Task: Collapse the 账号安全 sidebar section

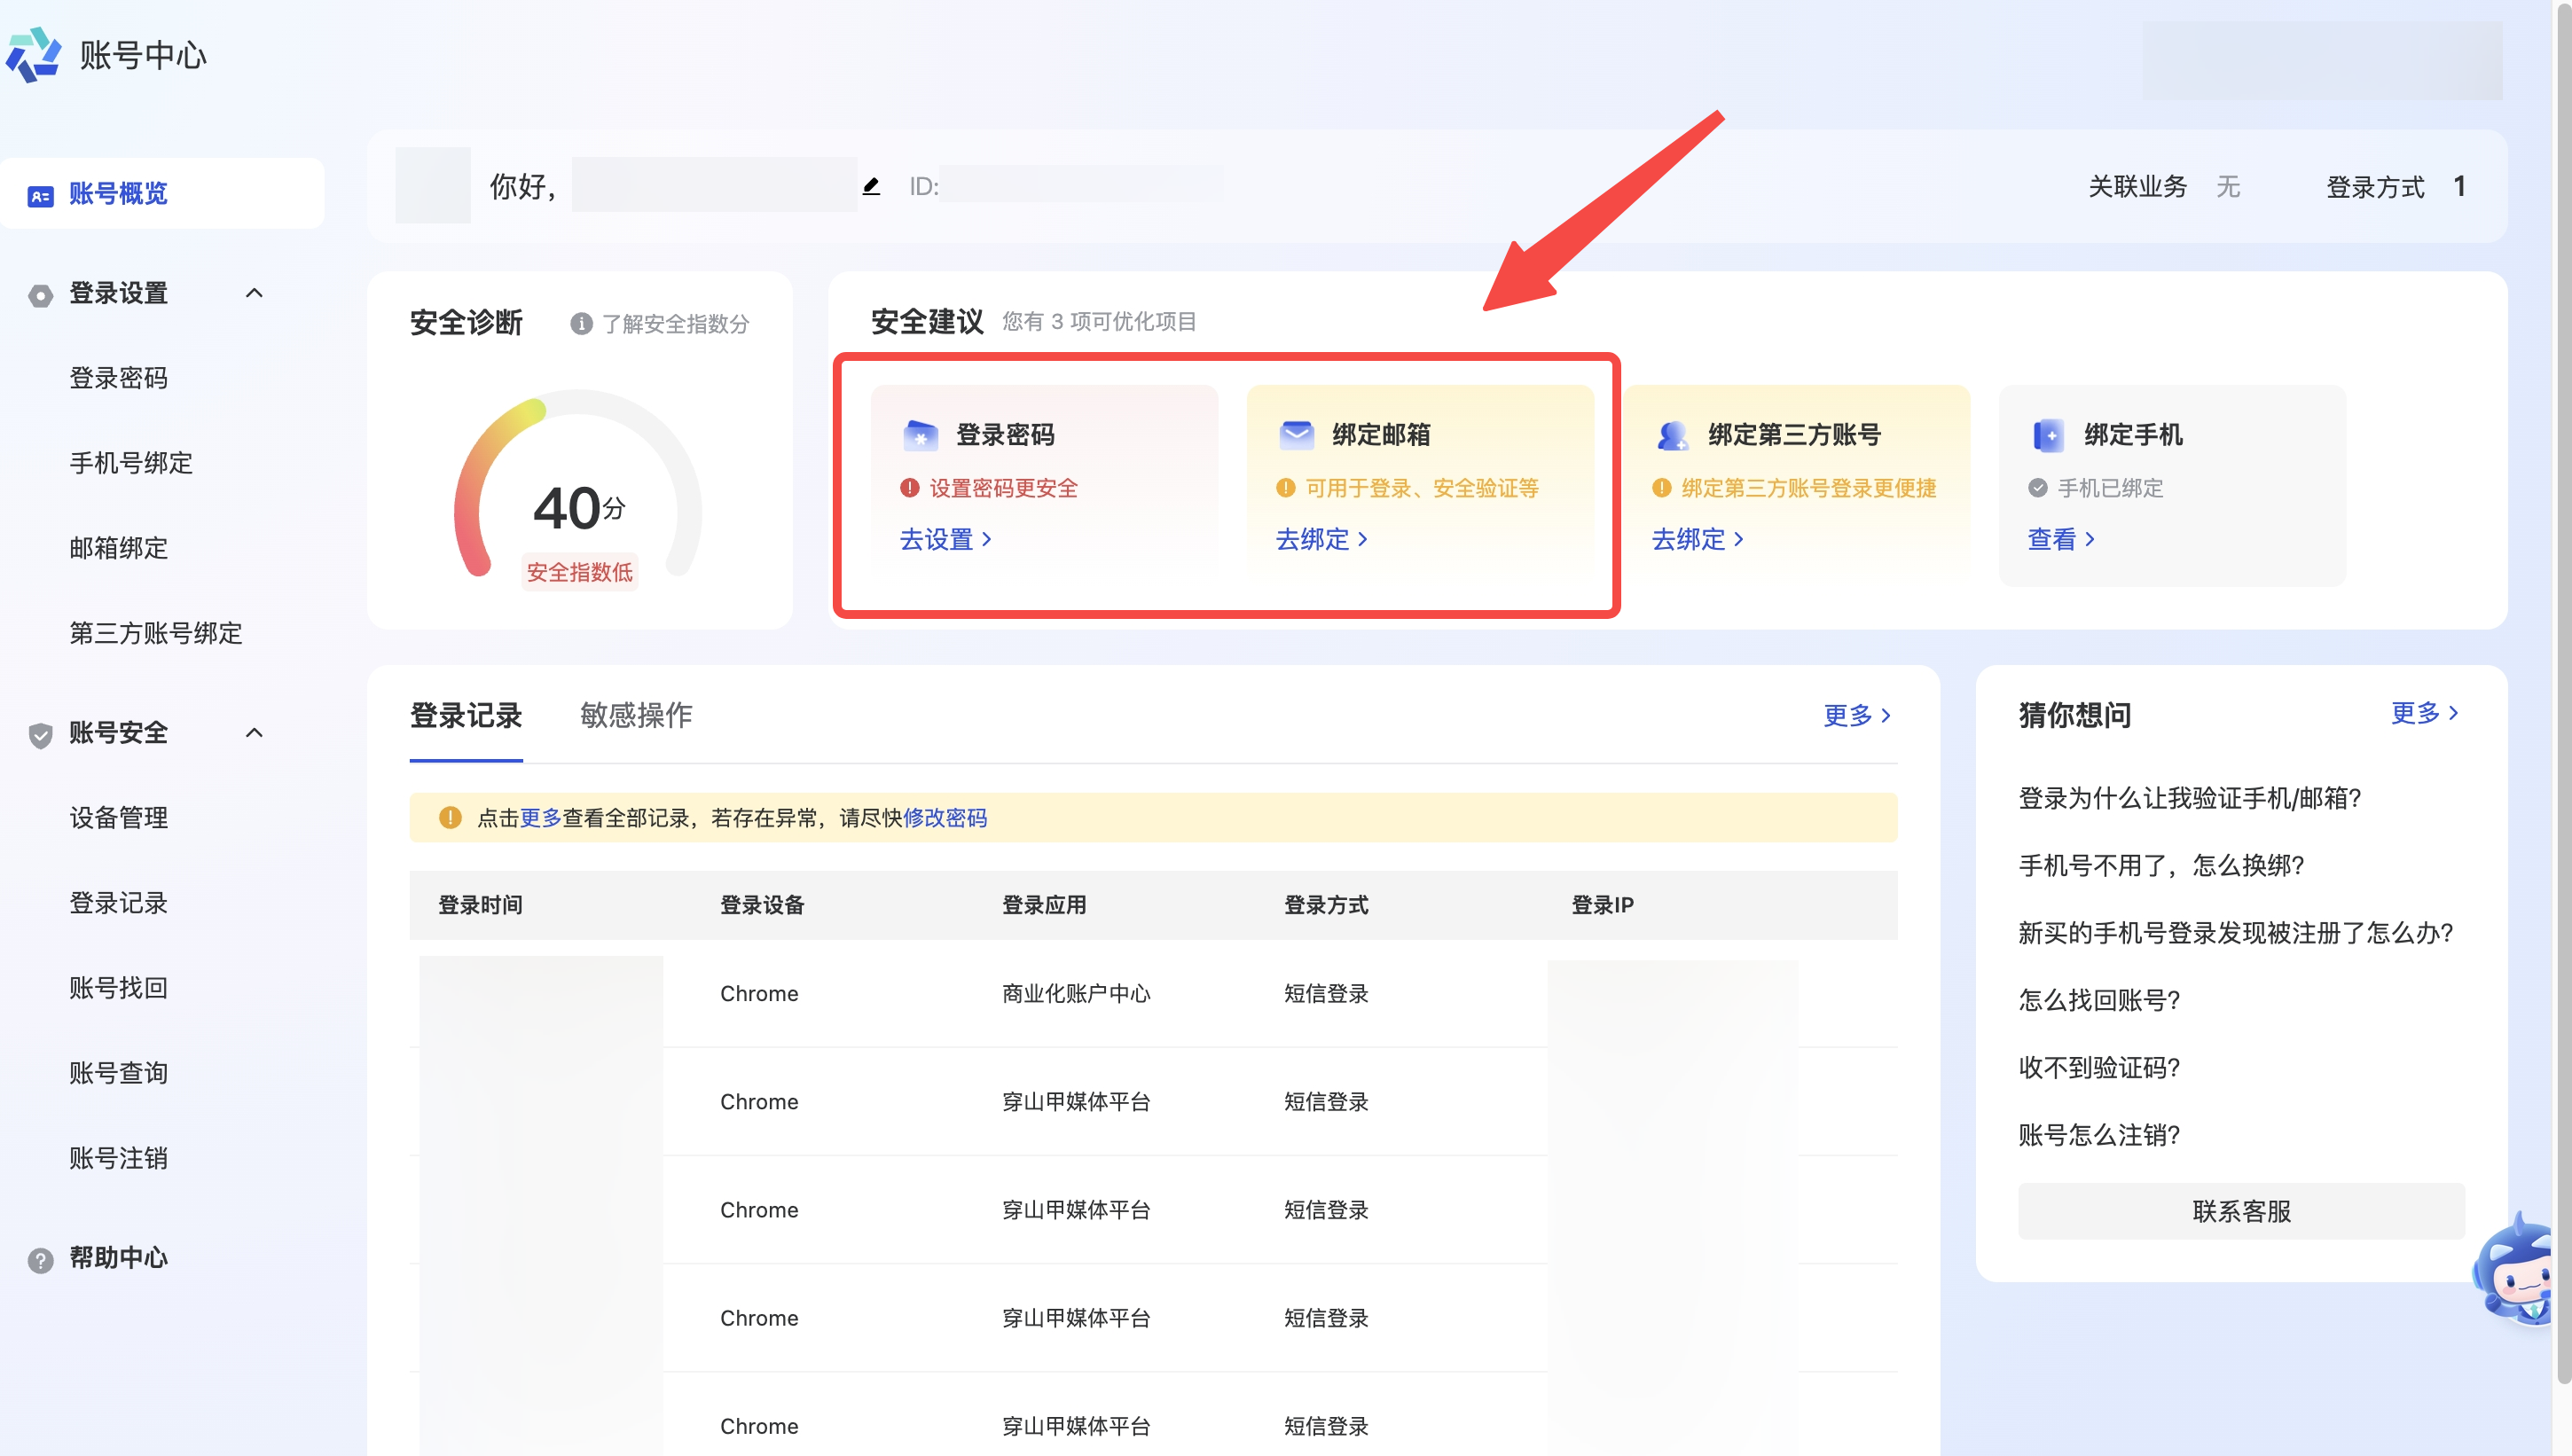Action: 254,733
